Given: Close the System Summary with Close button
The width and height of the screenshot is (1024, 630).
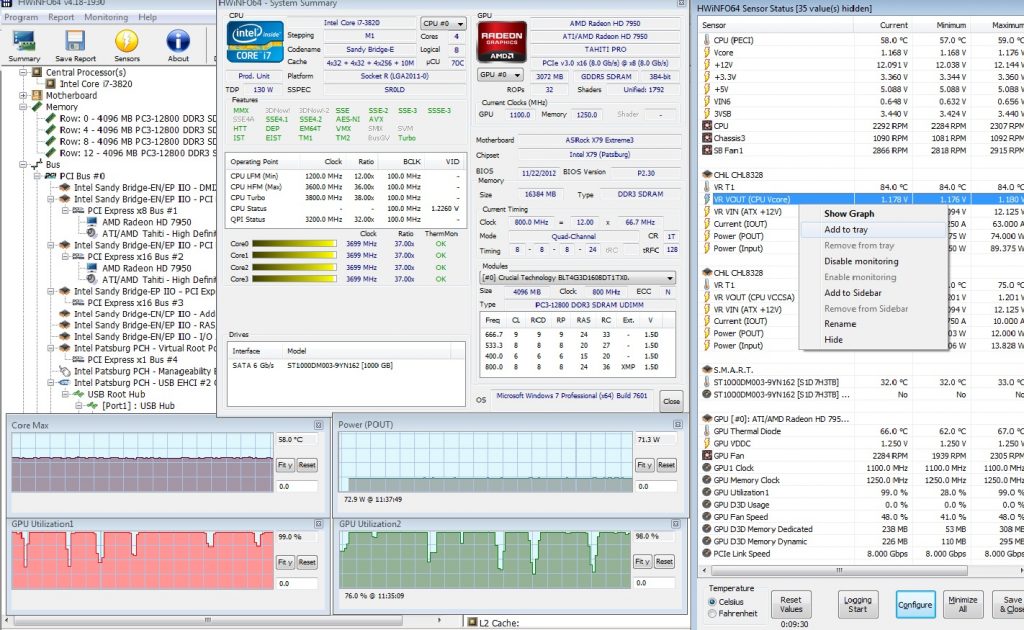Looking at the screenshot, I should [671, 401].
